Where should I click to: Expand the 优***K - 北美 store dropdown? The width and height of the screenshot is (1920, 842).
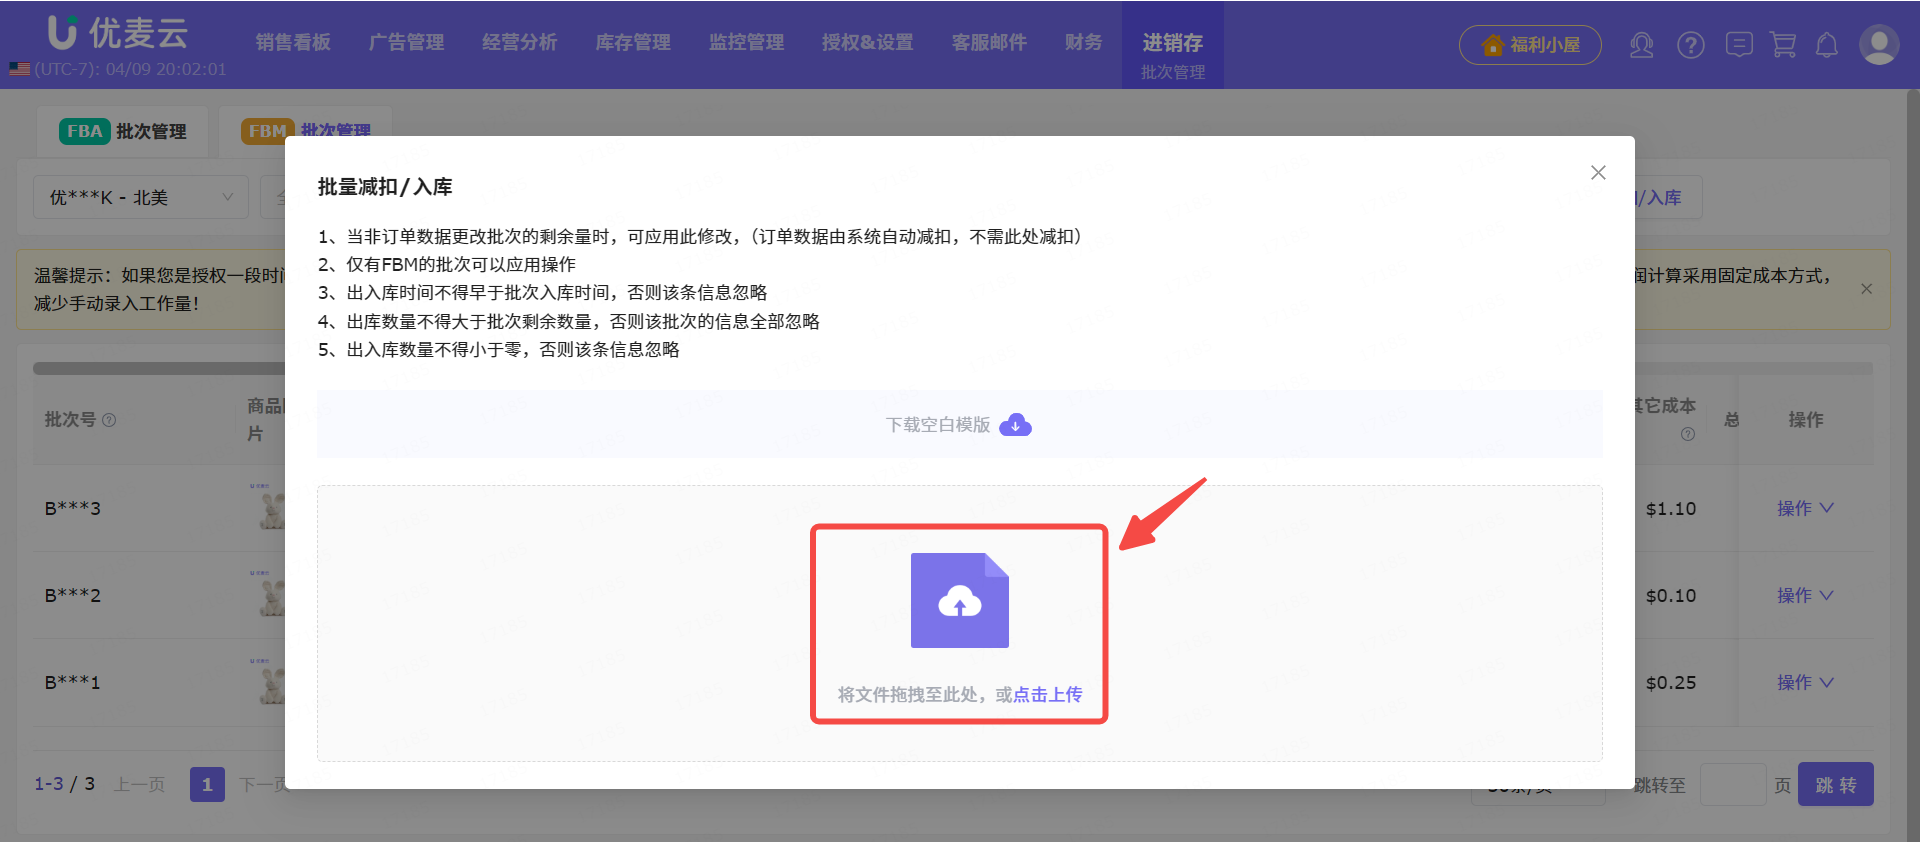141,198
